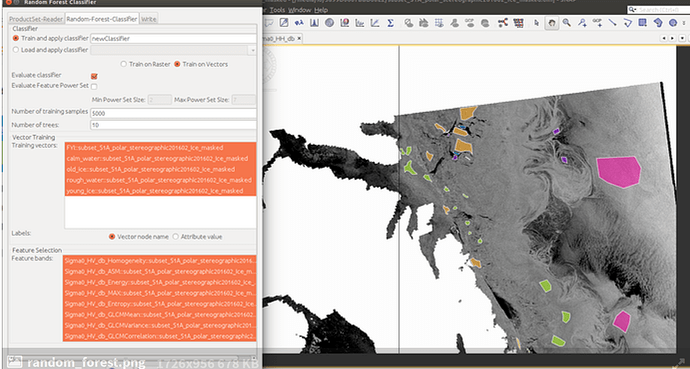The width and height of the screenshot is (690, 369).
Task: Select the rough_water training vector
Action: [160, 180]
